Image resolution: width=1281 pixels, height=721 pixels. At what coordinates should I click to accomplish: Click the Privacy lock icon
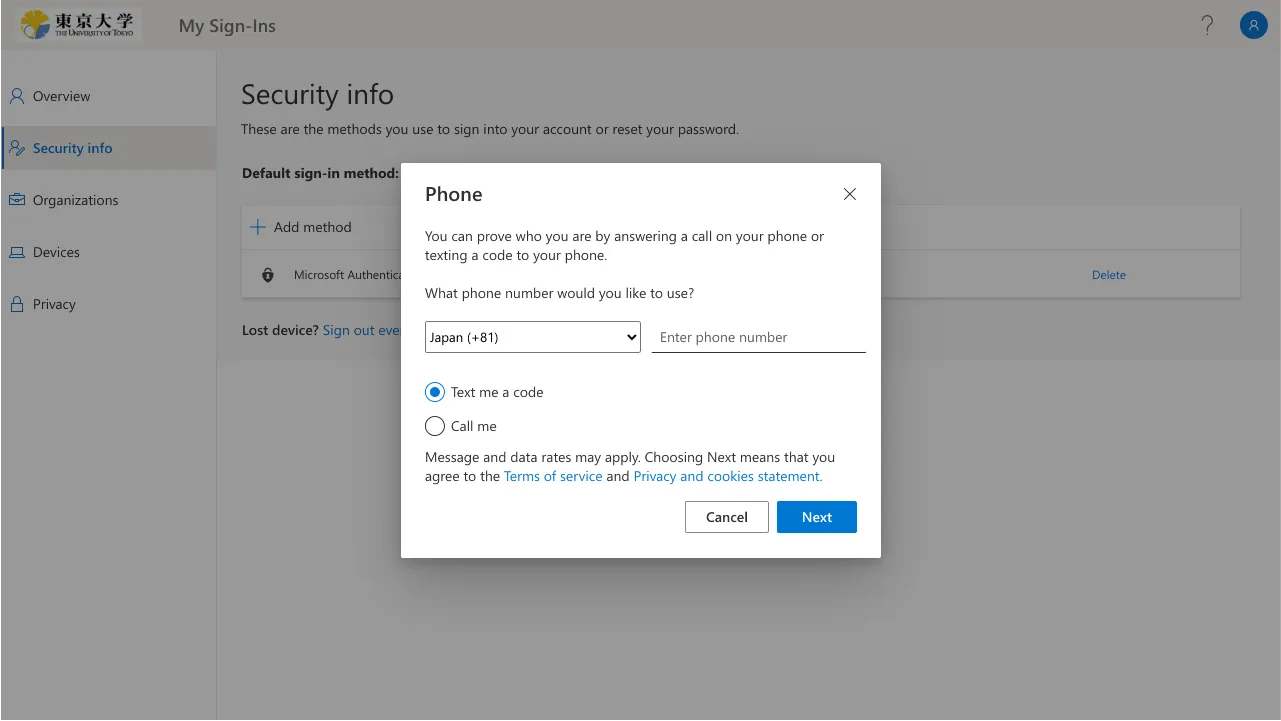(x=17, y=304)
